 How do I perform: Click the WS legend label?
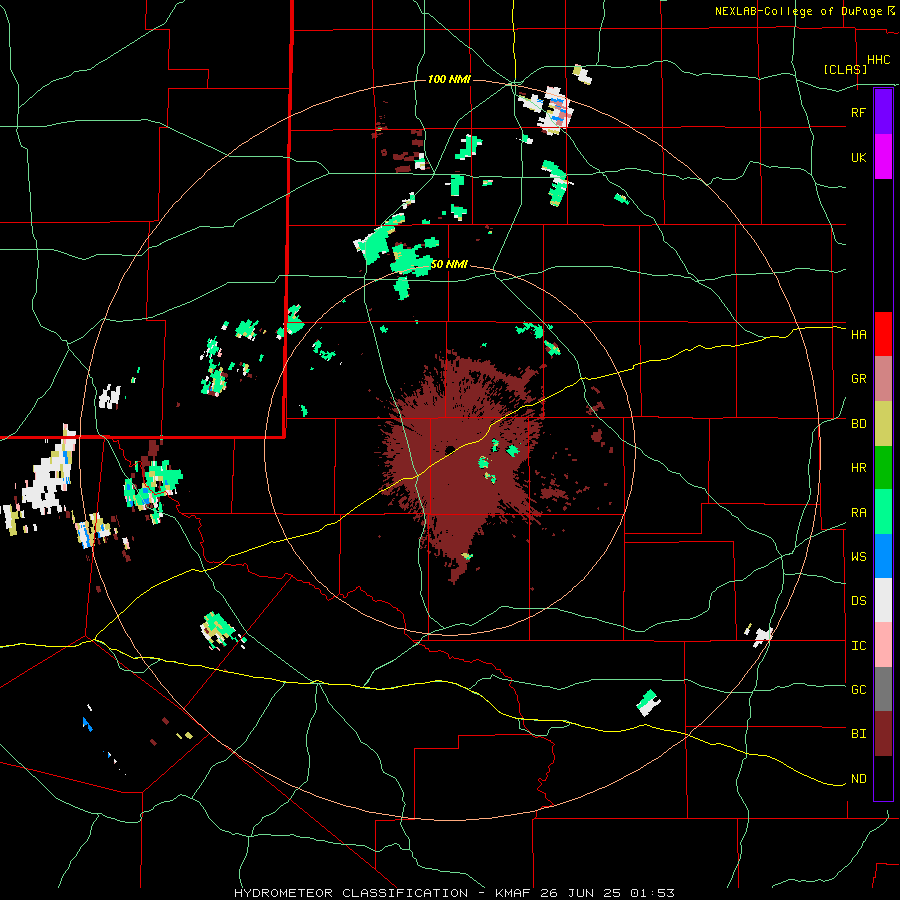coord(859,557)
